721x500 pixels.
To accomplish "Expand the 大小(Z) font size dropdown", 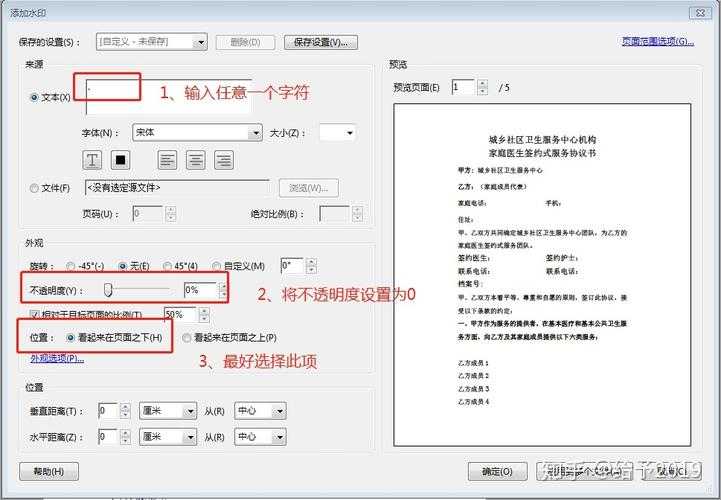I will pos(337,132).
